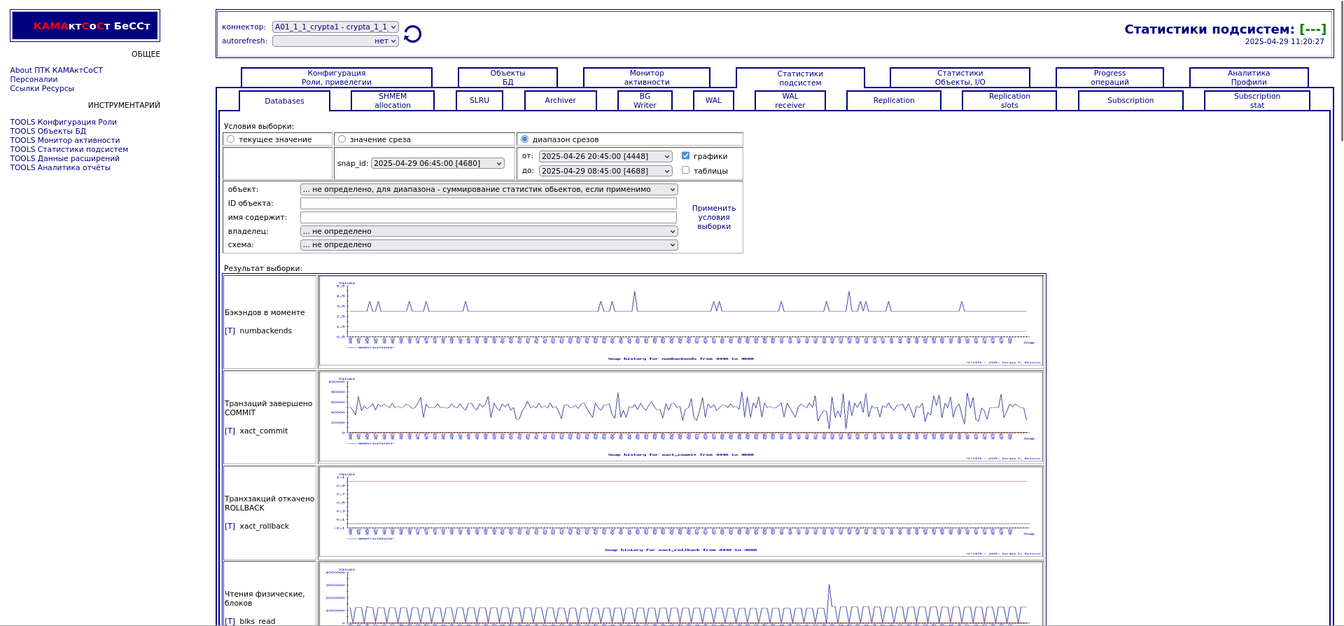Screen dimensions: 1344x626
Task: Select the 'текущее значение' radio option
Action: pyautogui.click(x=231, y=140)
